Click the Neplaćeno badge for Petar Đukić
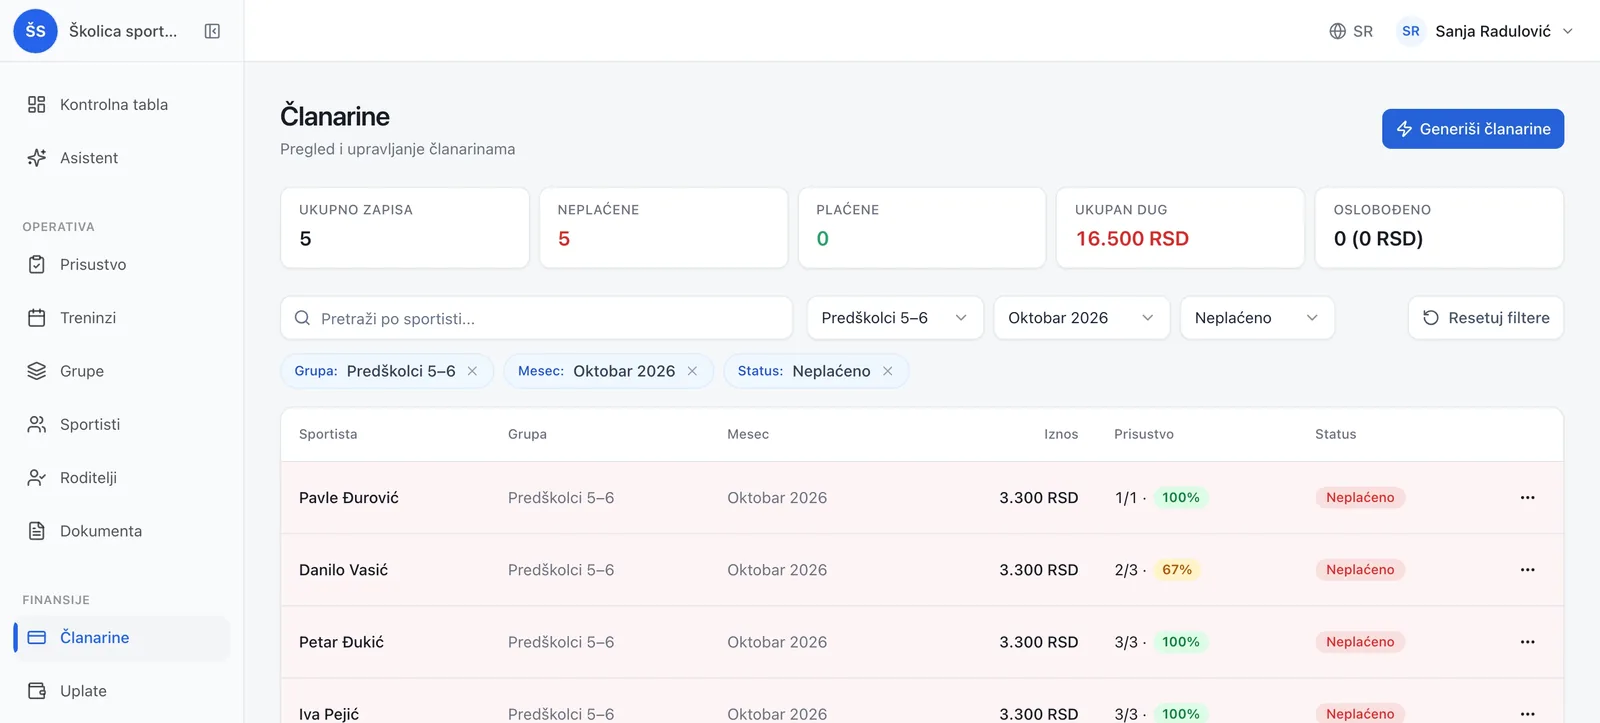1600x723 pixels. (1360, 642)
